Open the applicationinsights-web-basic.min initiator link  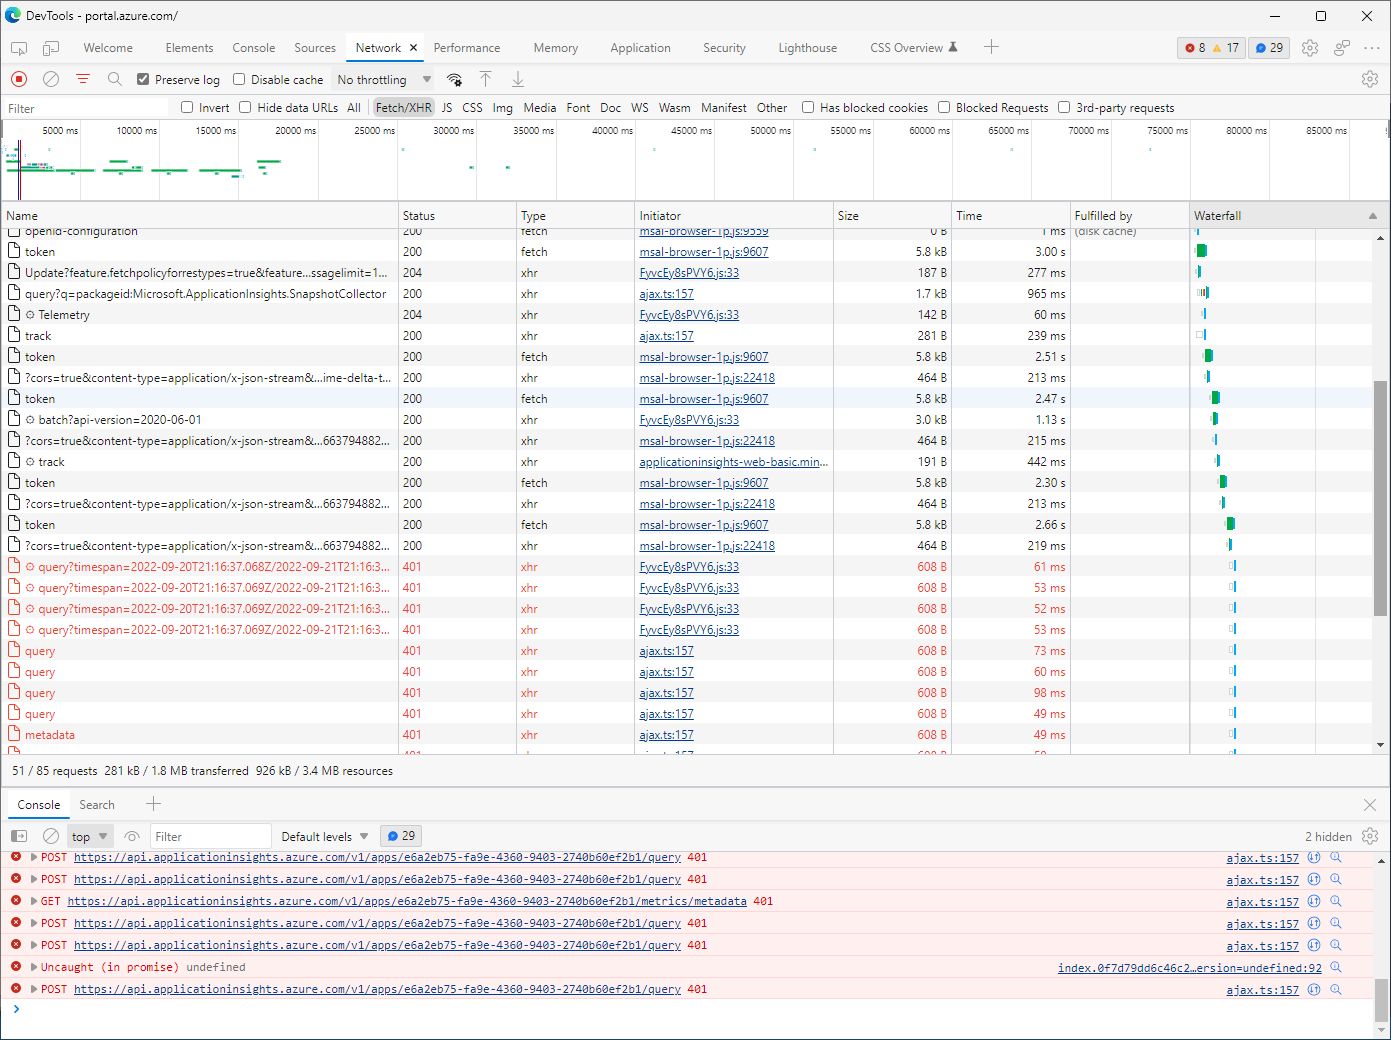pos(734,461)
